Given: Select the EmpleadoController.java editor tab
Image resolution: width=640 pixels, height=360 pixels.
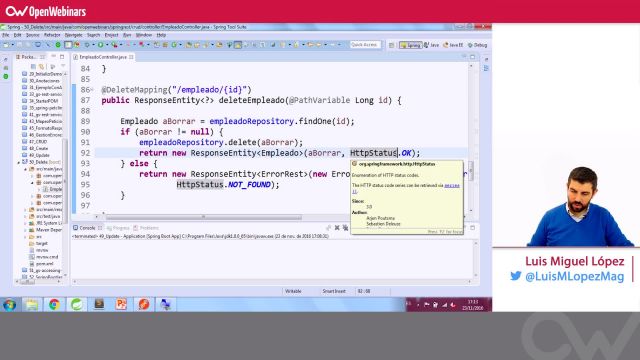Looking at the screenshot, I should pos(103,57).
